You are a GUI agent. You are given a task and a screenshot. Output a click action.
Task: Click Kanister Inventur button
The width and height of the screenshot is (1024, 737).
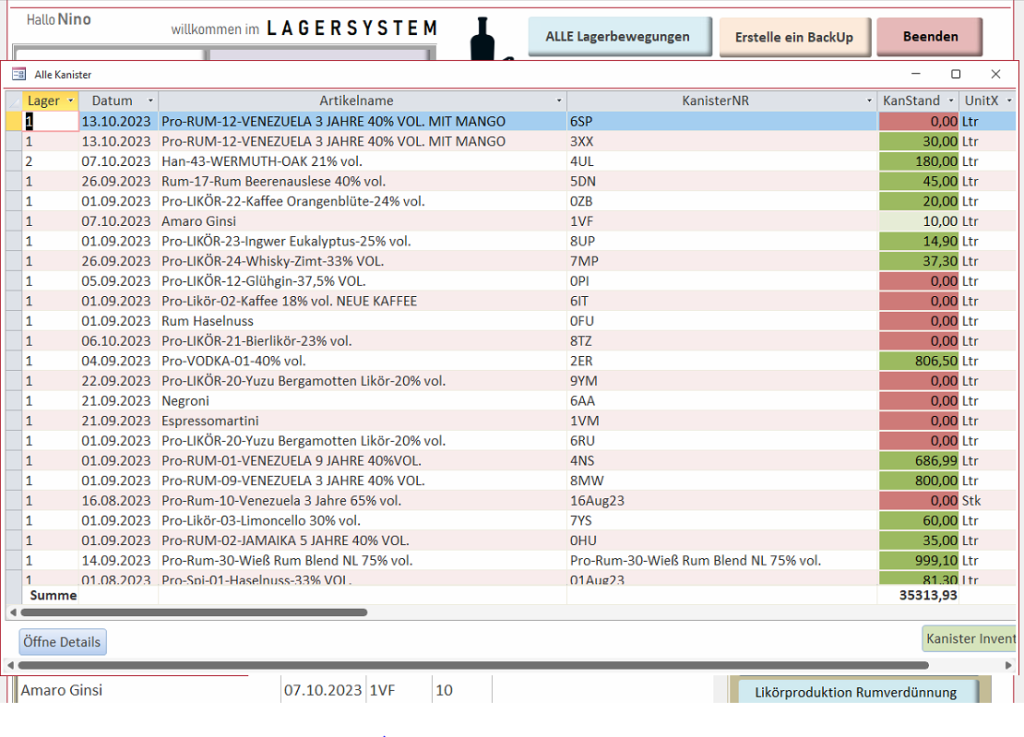tap(970, 638)
